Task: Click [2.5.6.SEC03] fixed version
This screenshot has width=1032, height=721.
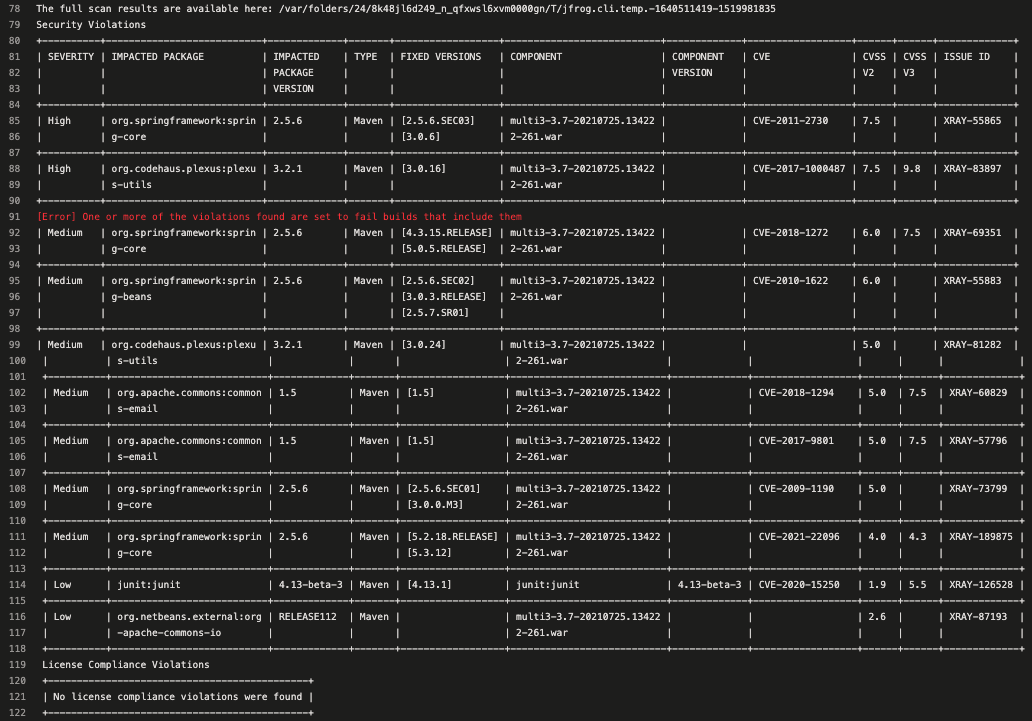Action: pos(438,120)
